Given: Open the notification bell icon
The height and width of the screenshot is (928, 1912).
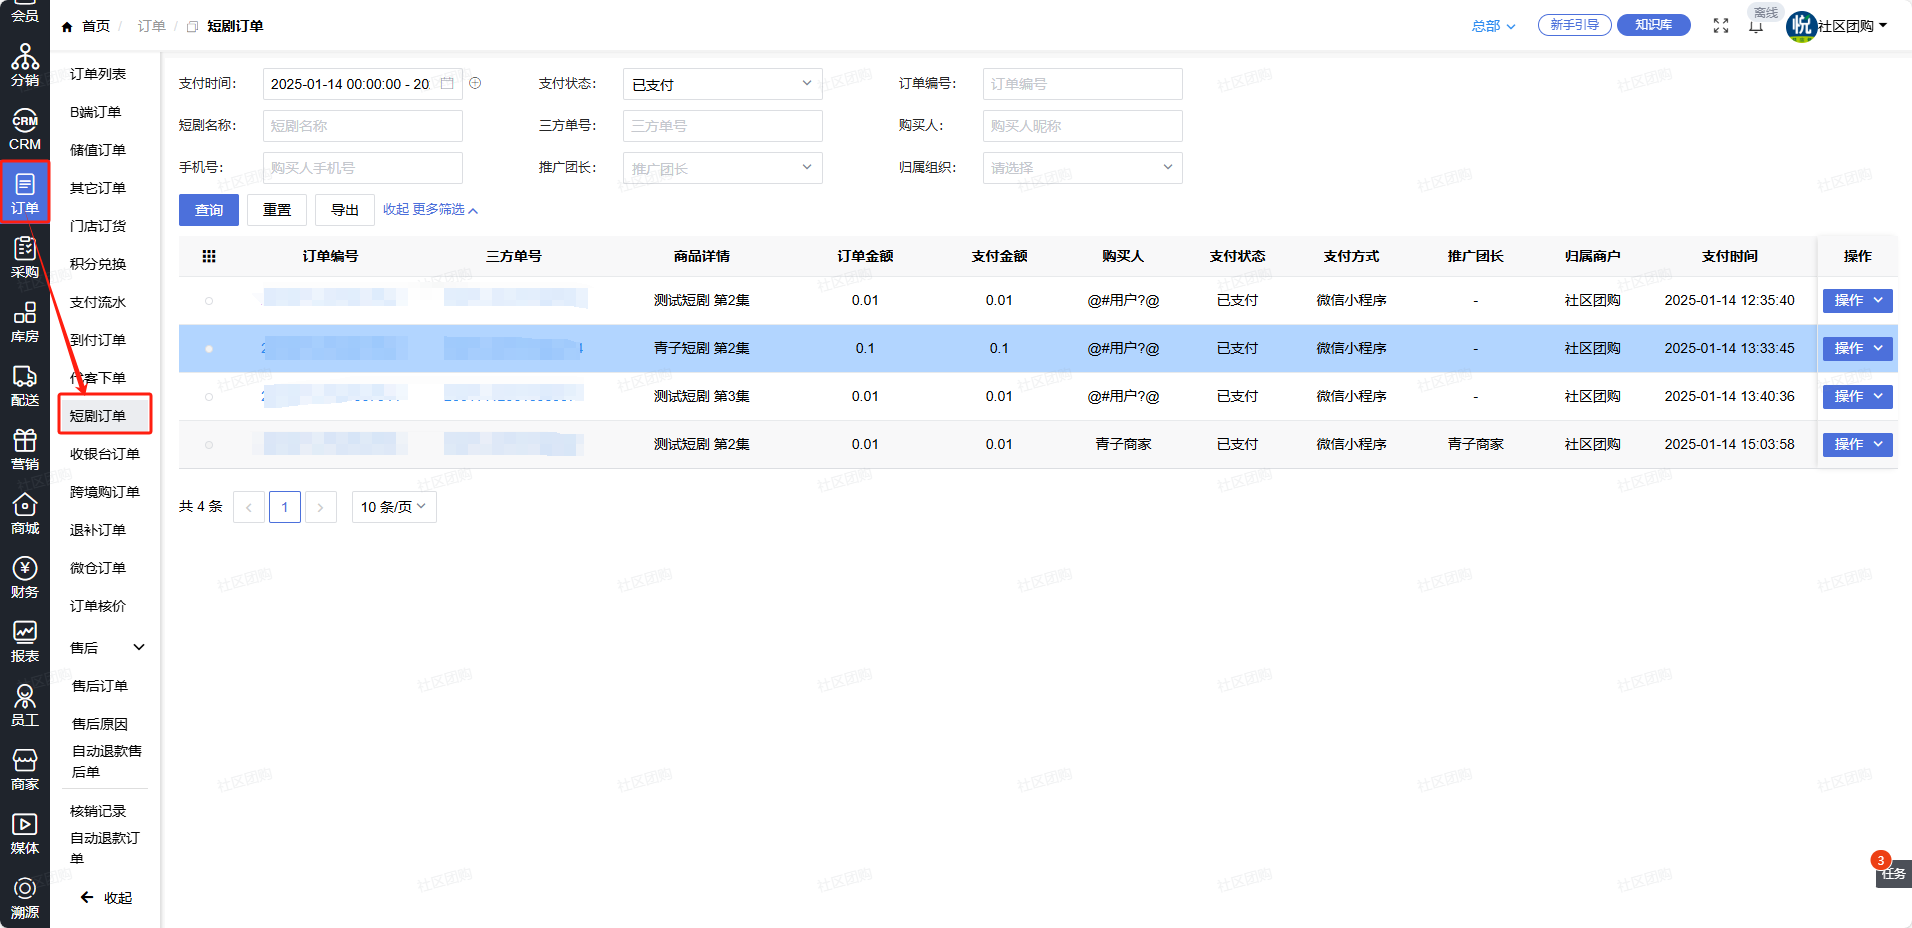Looking at the screenshot, I should point(1756,27).
